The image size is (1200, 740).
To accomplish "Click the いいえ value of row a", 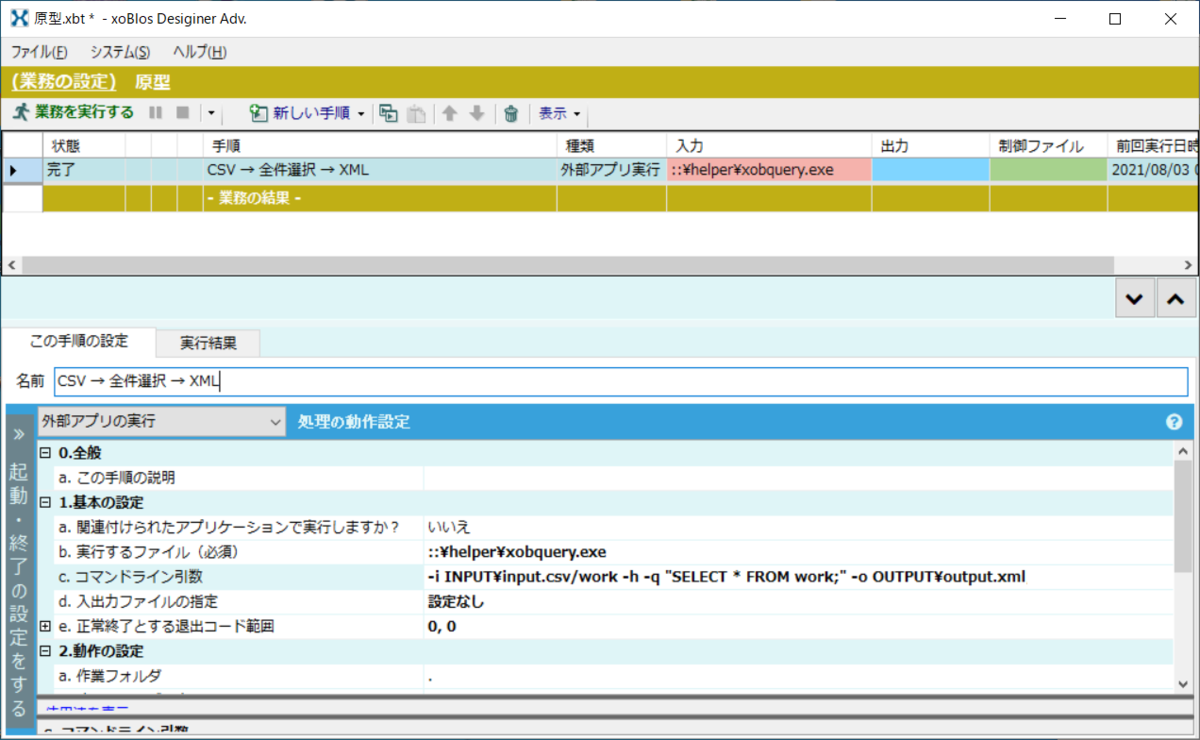I will [449, 527].
